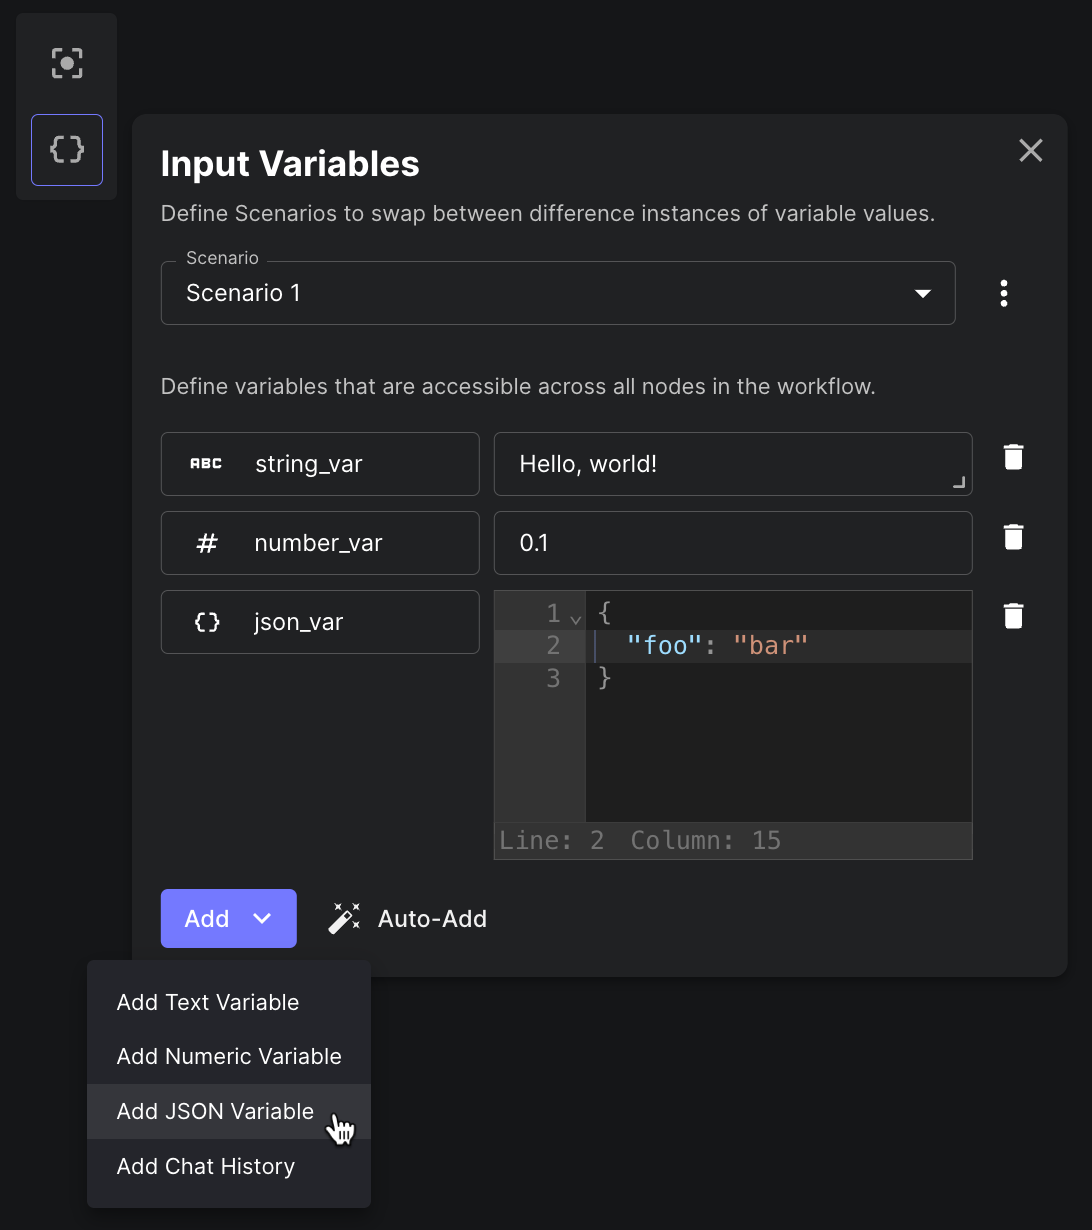Image resolution: width=1092 pixels, height=1230 pixels.
Task: Delete string_var using its trash icon
Action: [x=1013, y=456]
